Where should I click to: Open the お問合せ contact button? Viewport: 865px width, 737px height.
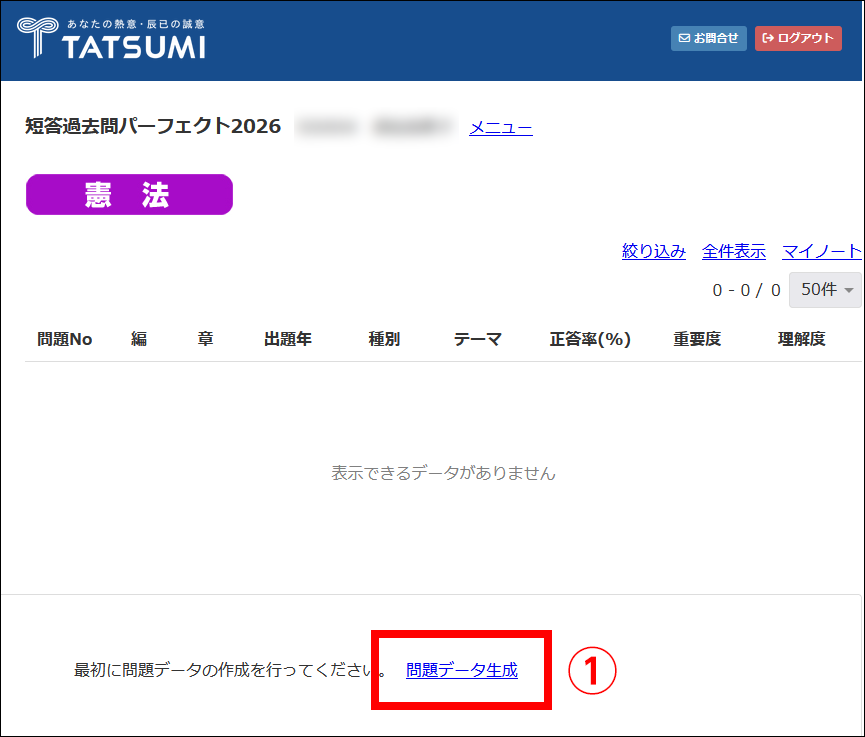pos(708,38)
